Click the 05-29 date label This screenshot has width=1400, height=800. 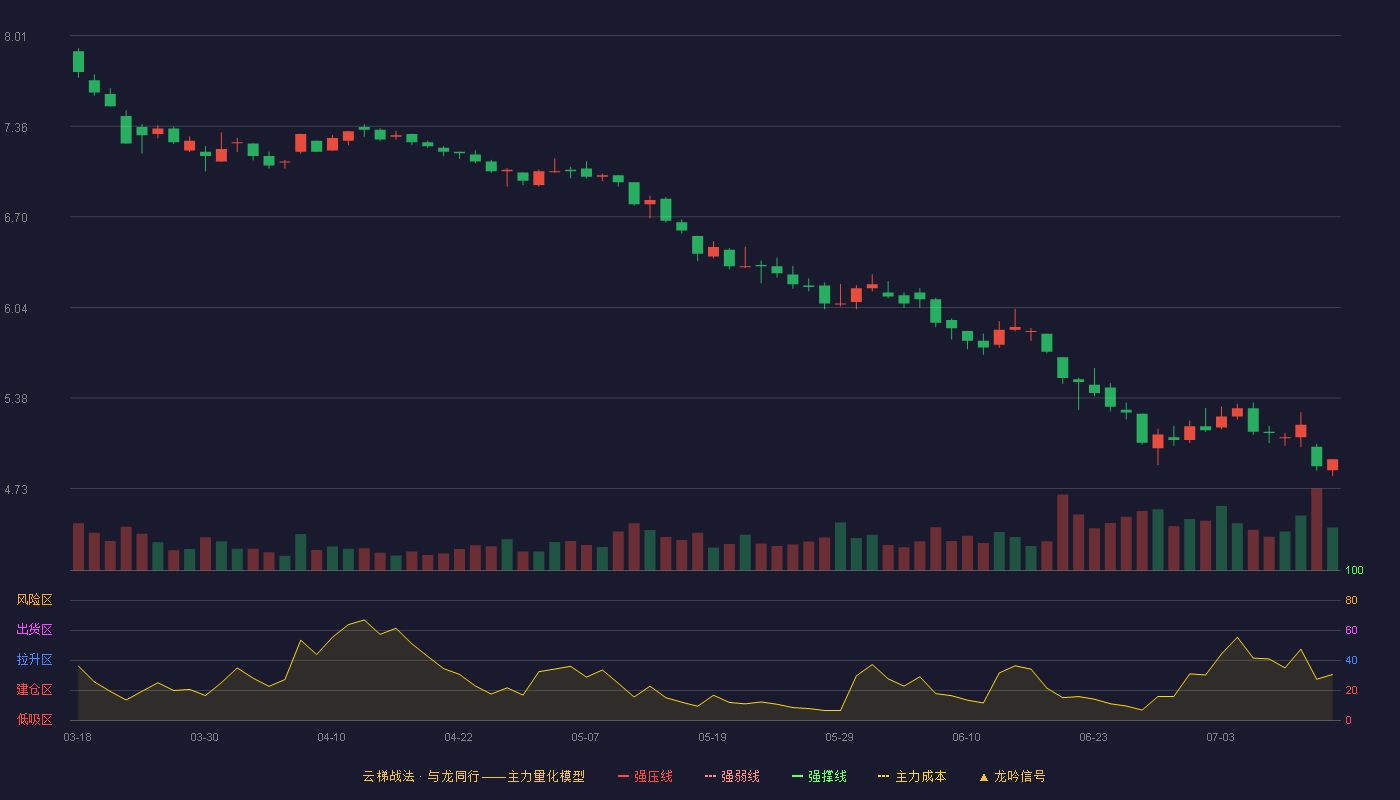[839, 737]
